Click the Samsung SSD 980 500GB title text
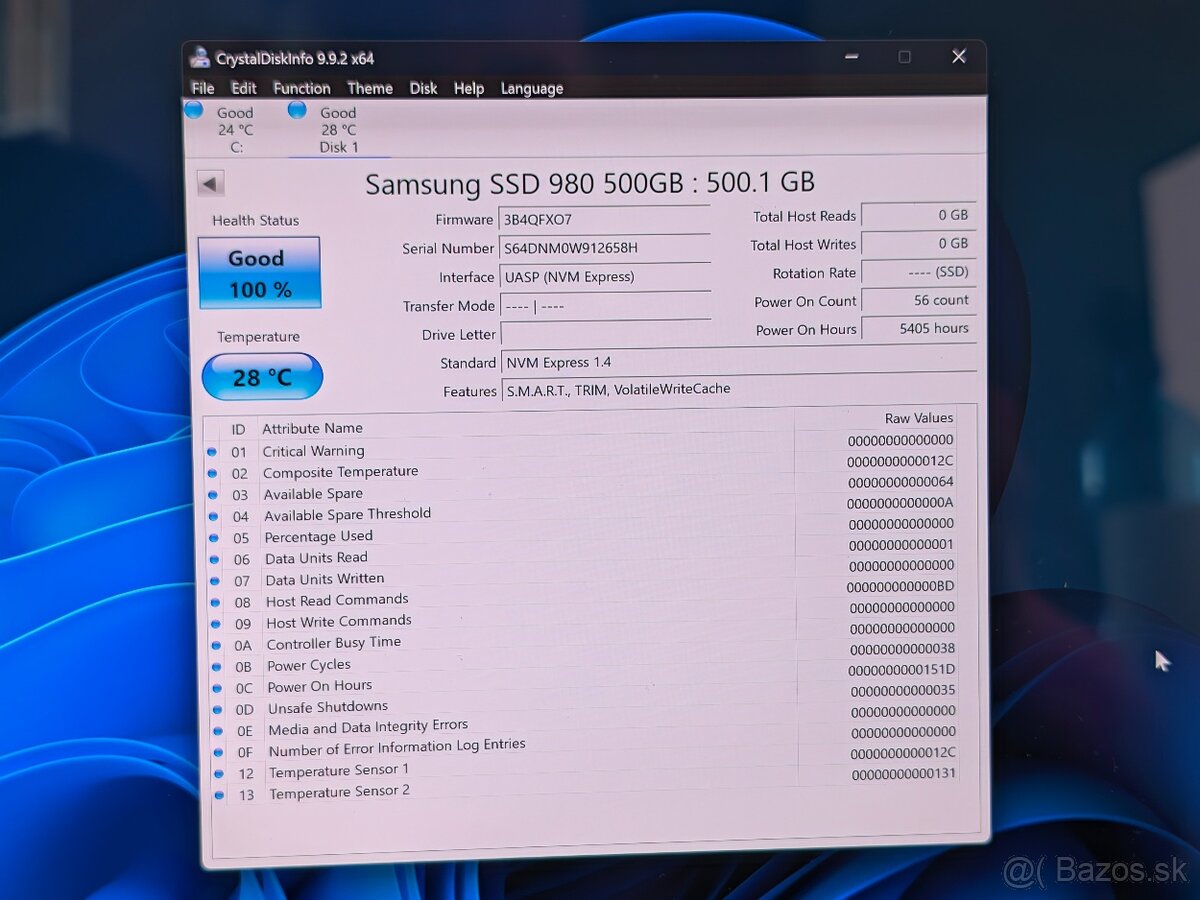Image resolution: width=1200 pixels, height=900 pixels. click(590, 183)
